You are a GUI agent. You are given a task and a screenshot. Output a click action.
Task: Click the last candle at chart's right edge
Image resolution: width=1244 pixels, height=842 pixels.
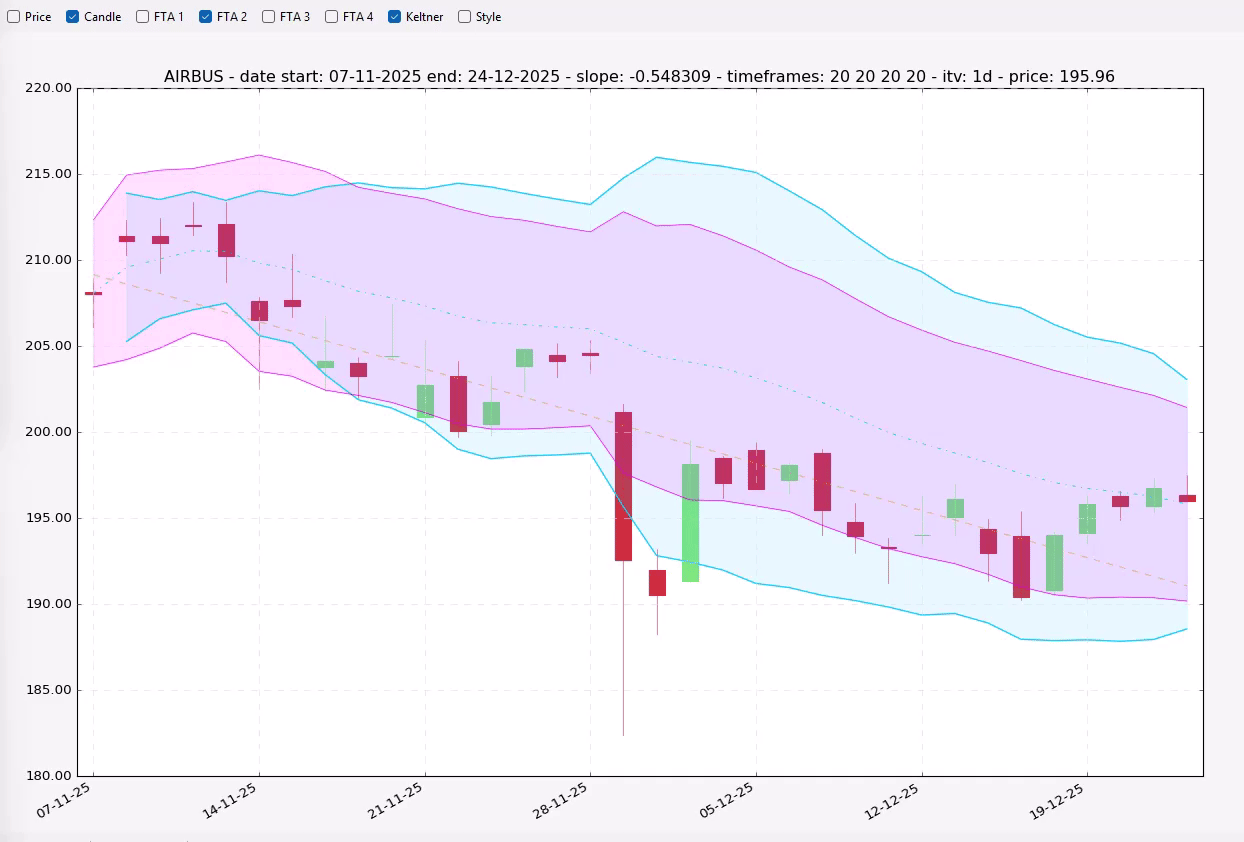[1187, 498]
